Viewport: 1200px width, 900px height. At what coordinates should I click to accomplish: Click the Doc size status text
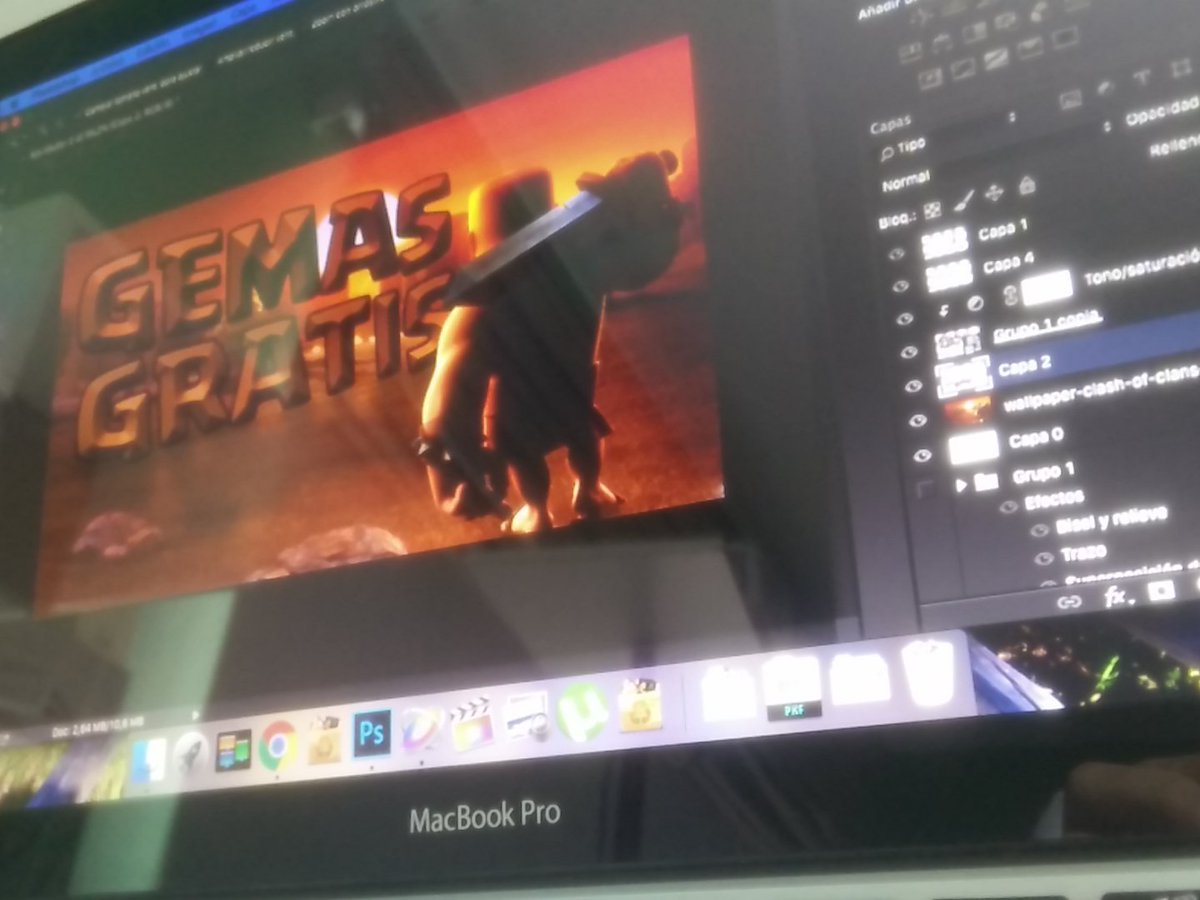(x=100, y=725)
